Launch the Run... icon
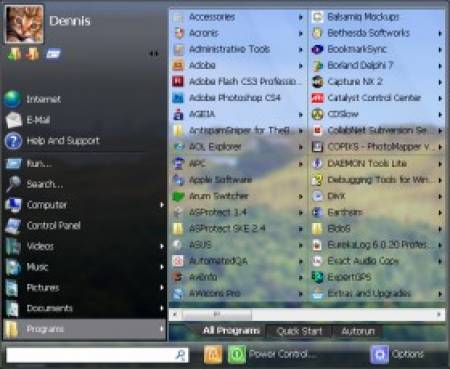The width and height of the screenshot is (450, 369). pyautogui.click(x=13, y=163)
